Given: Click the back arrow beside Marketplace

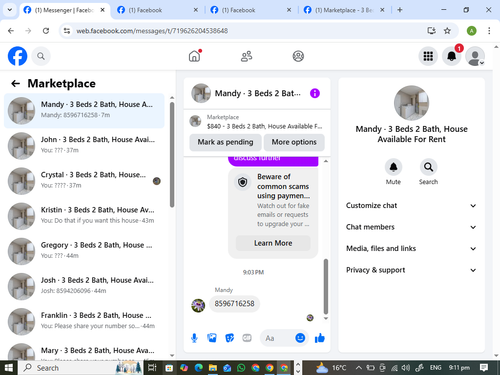Looking at the screenshot, I should click(15, 83).
